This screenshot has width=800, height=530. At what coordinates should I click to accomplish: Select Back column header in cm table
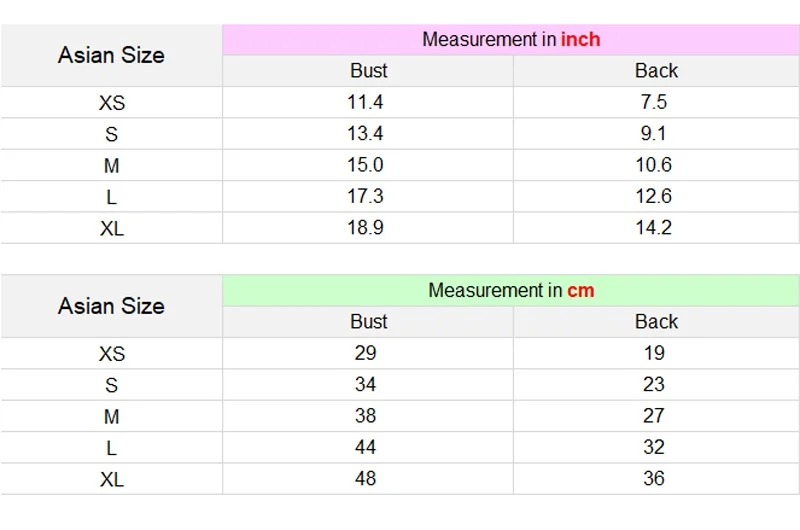pyautogui.click(x=656, y=322)
